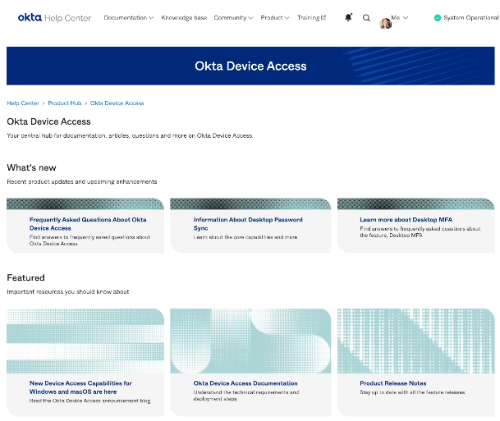The image size is (500, 421).
Task: Click the Okta Help Center logo
Action: point(54,18)
